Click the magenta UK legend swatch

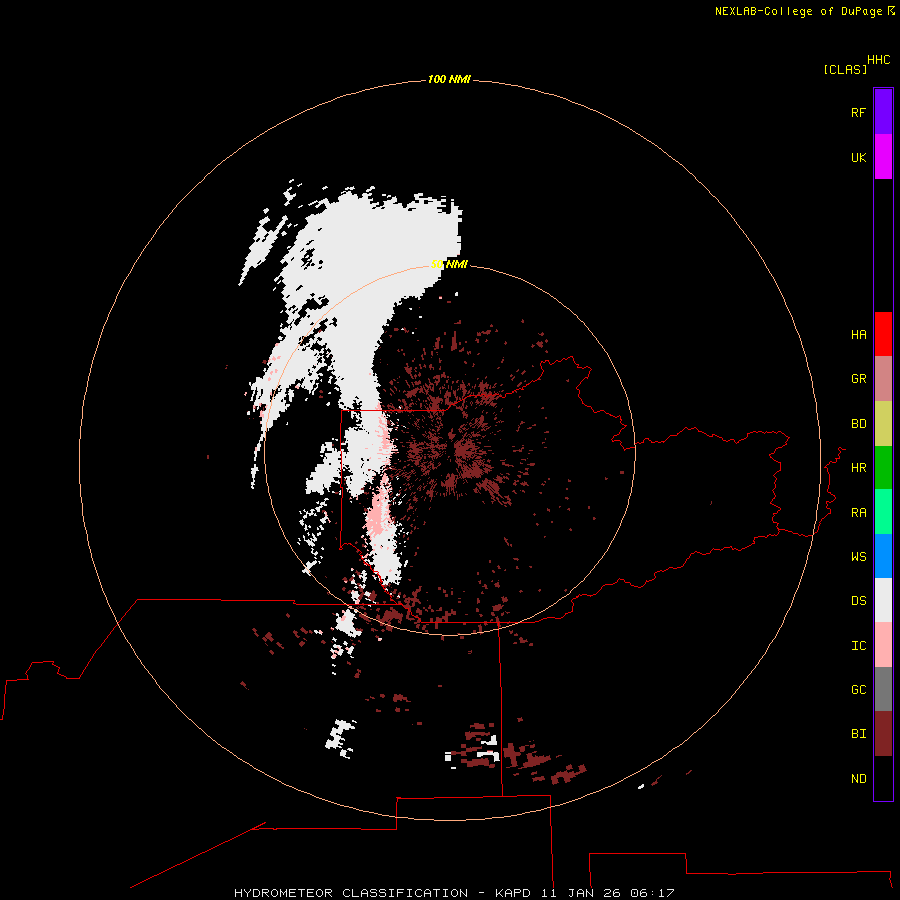click(883, 157)
